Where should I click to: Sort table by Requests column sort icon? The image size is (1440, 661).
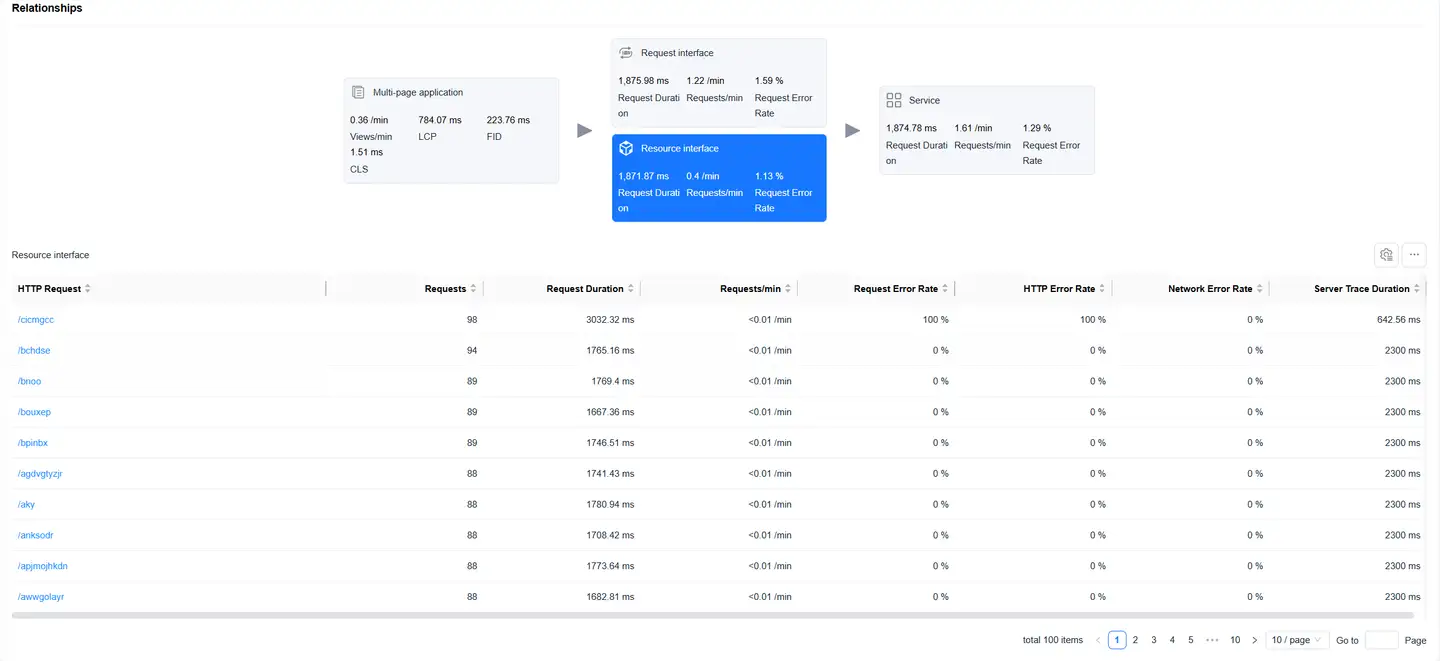[473, 289]
